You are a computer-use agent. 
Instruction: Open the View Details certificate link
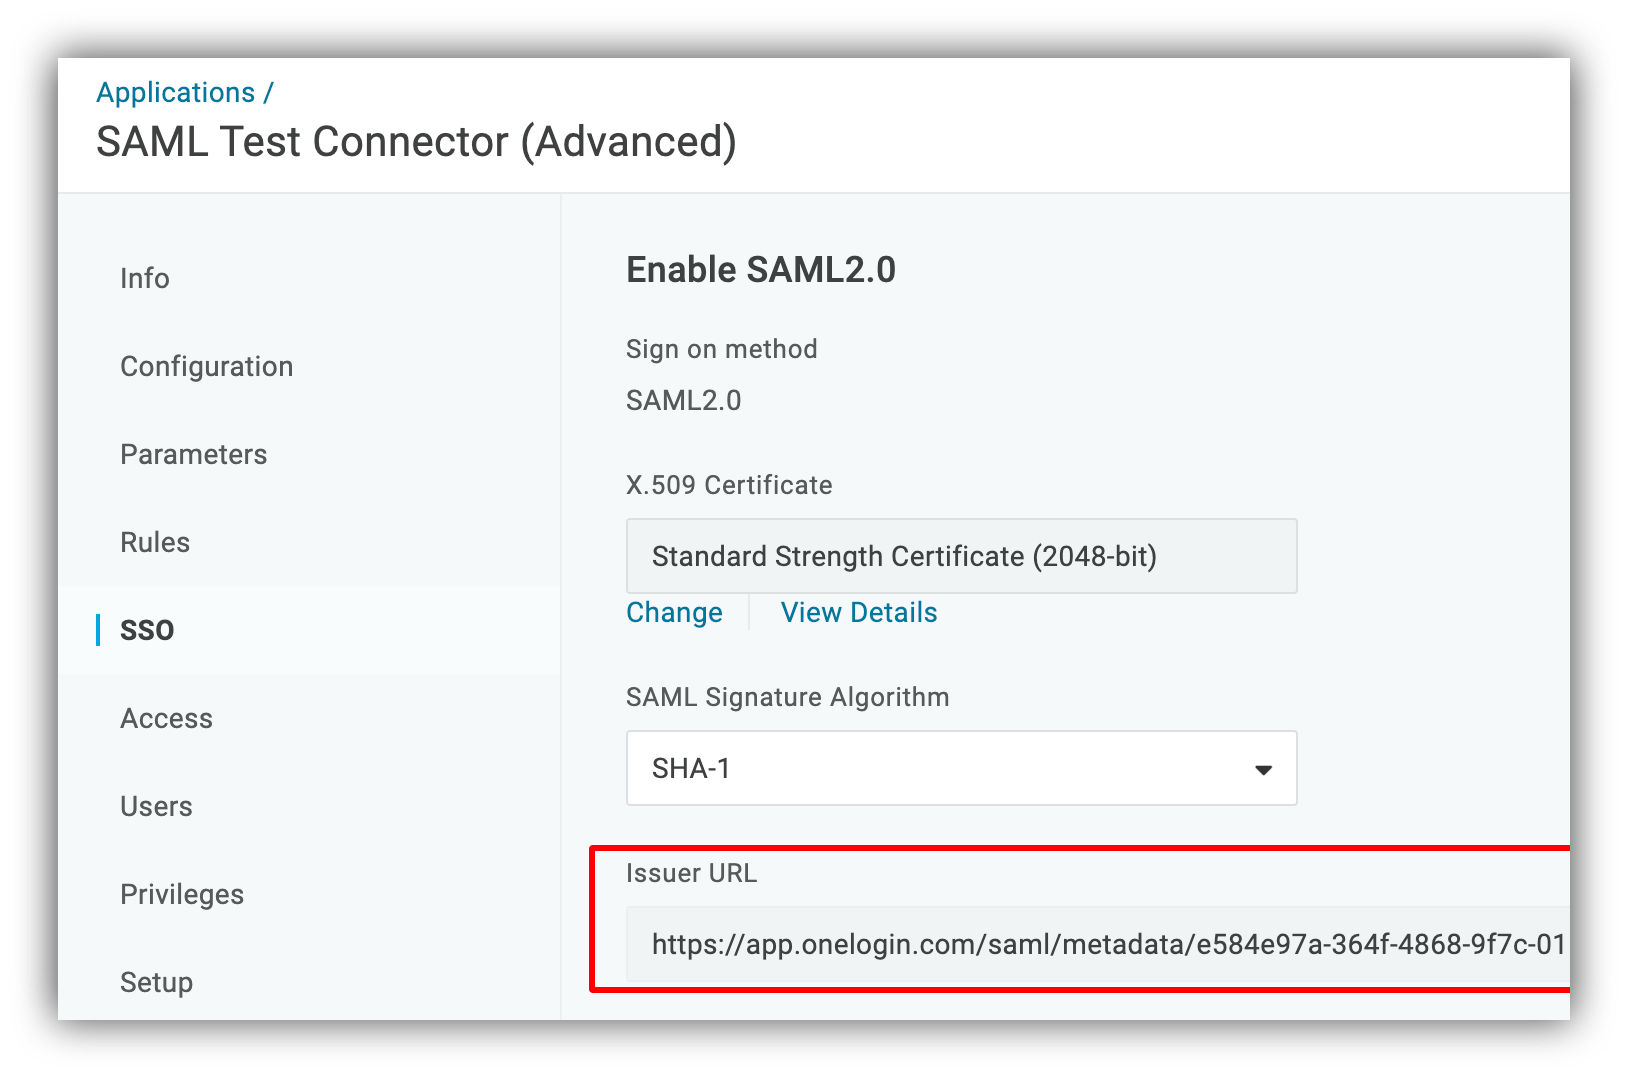(x=859, y=612)
